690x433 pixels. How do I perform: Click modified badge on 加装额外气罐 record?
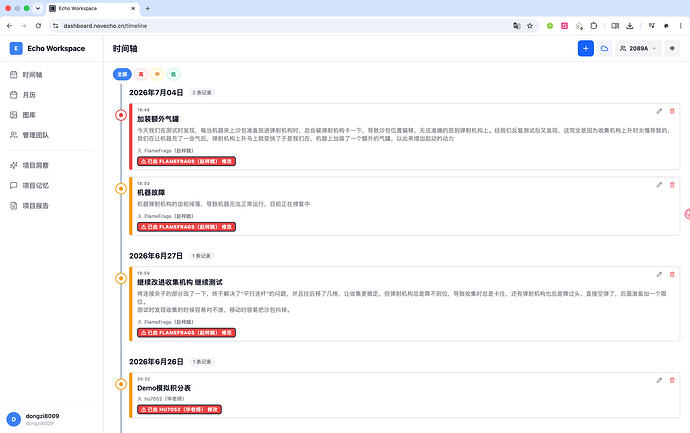(187, 161)
